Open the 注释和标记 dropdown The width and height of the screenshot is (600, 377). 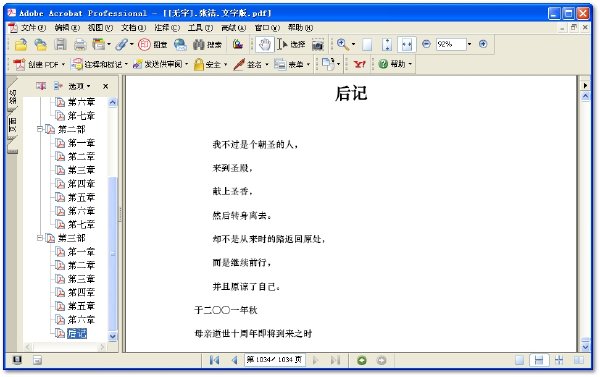pyautogui.click(x=99, y=64)
